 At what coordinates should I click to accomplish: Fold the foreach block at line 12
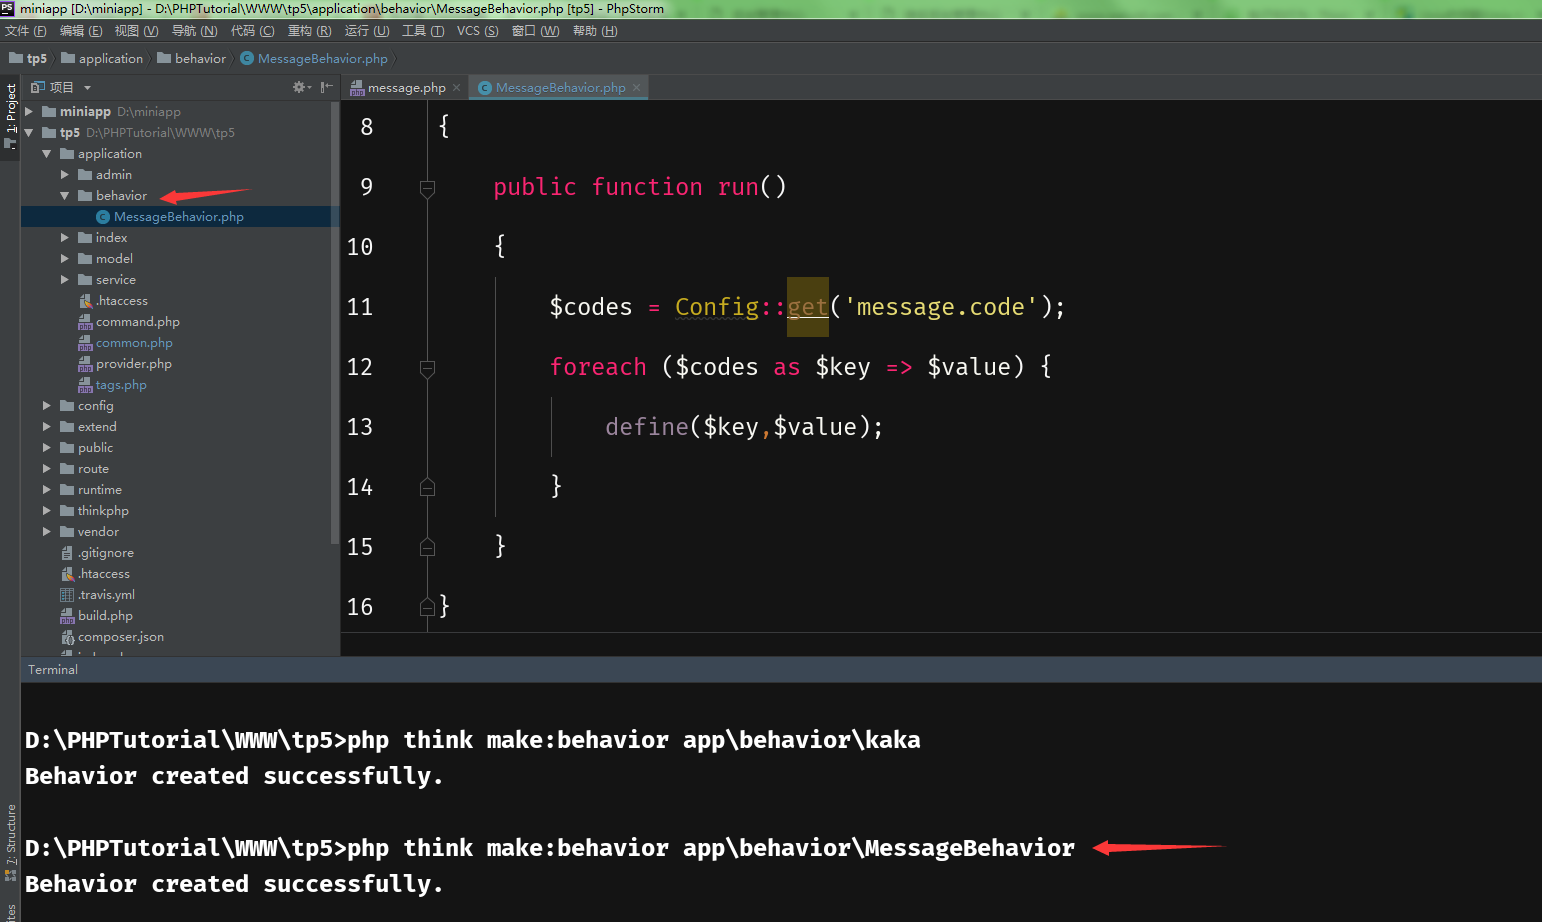click(427, 367)
